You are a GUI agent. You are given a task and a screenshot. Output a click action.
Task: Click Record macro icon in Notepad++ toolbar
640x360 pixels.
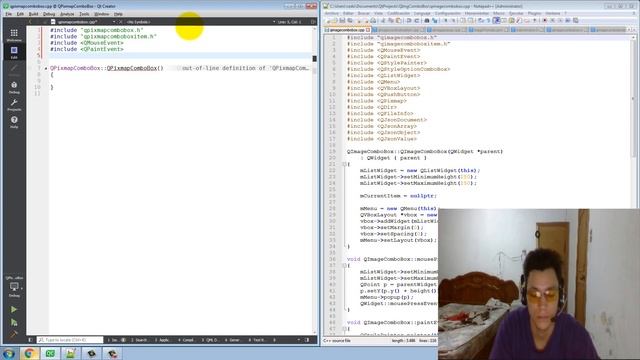point(544,20)
